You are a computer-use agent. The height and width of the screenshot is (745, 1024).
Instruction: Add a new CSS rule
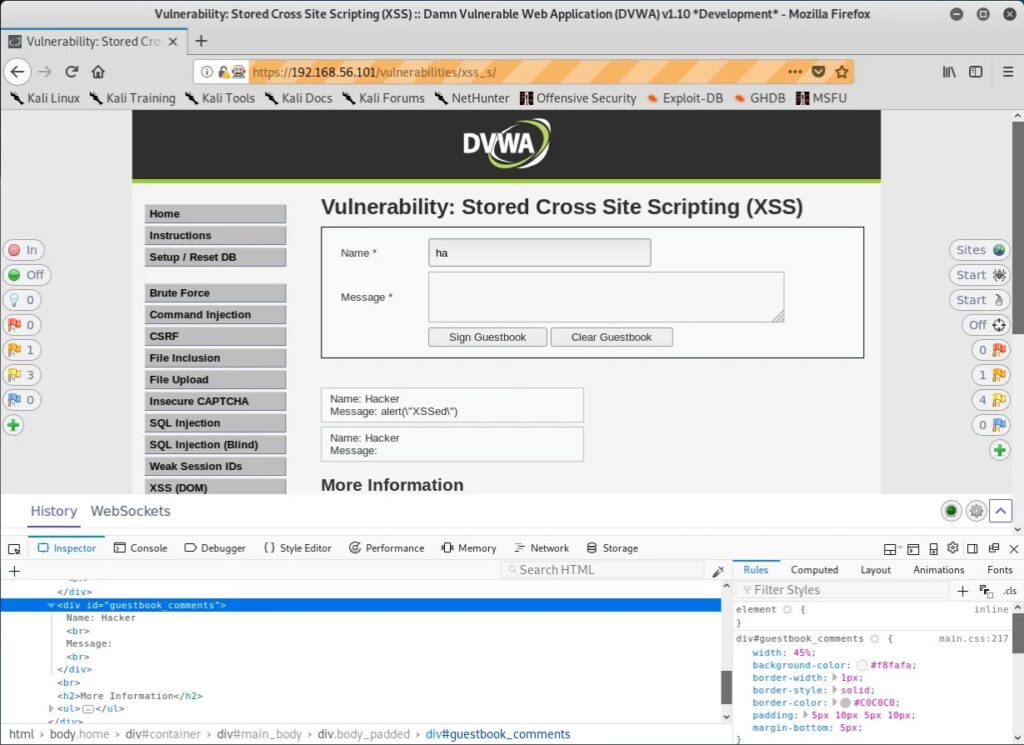963,590
